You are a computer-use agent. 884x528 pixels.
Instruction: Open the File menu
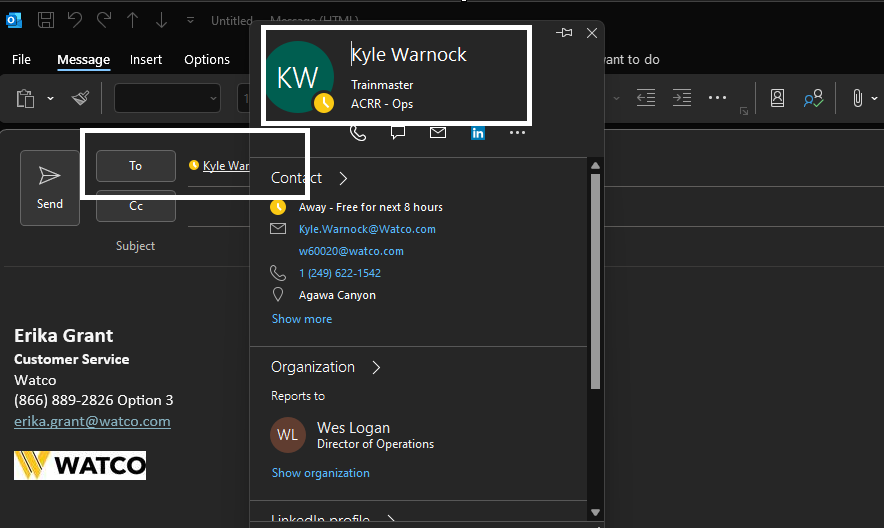point(21,59)
